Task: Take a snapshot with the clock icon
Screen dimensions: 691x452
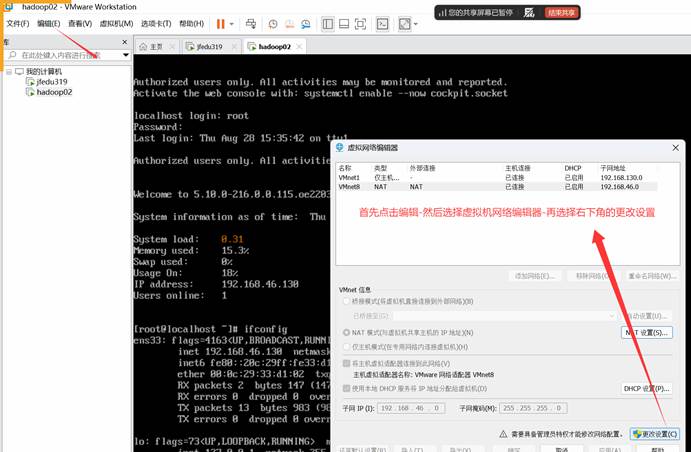Action: coord(273,24)
